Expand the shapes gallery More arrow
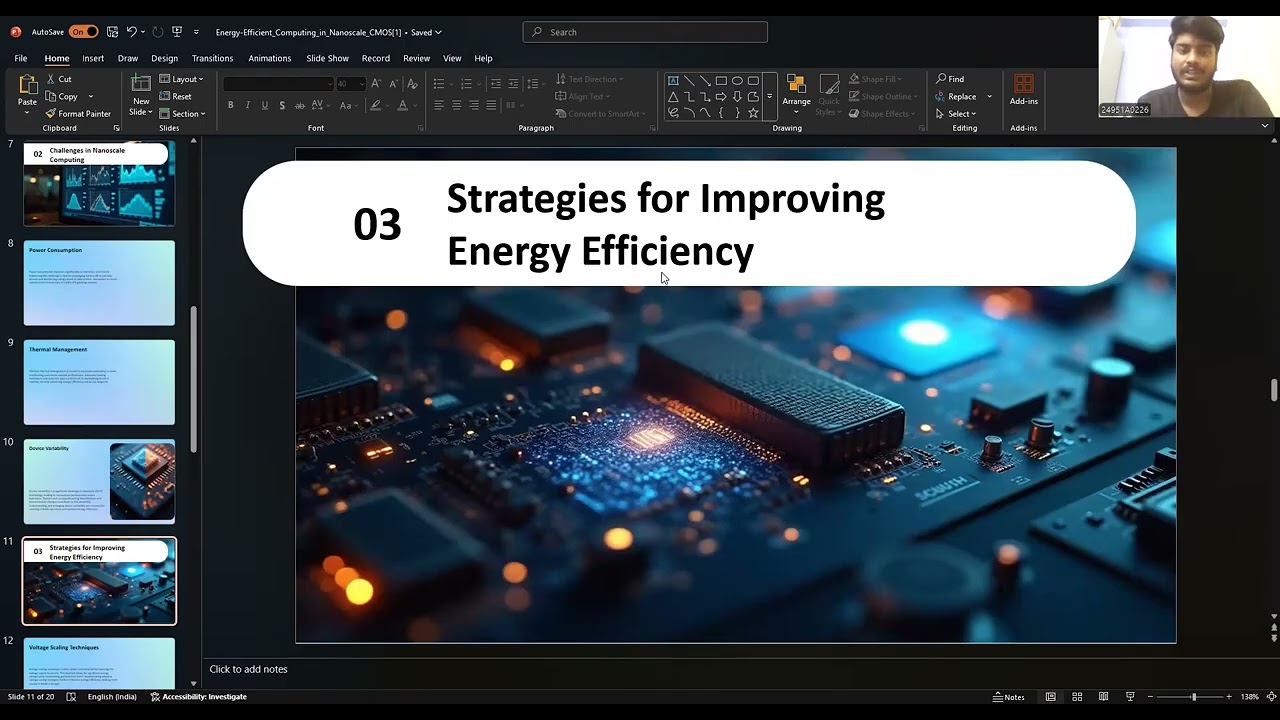The width and height of the screenshot is (1280, 720). 769,97
